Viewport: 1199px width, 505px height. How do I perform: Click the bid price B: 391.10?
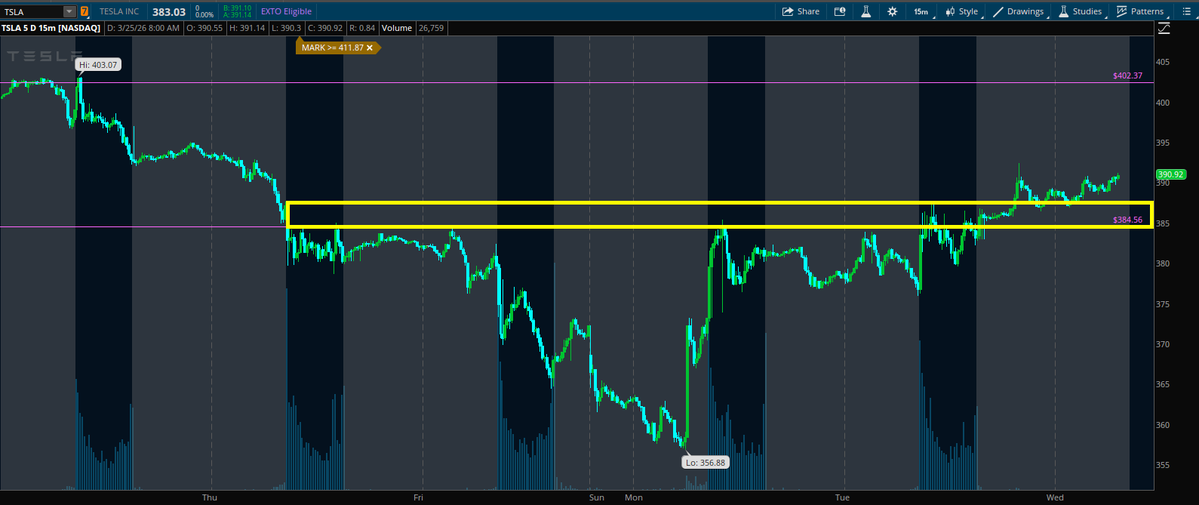coord(236,8)
